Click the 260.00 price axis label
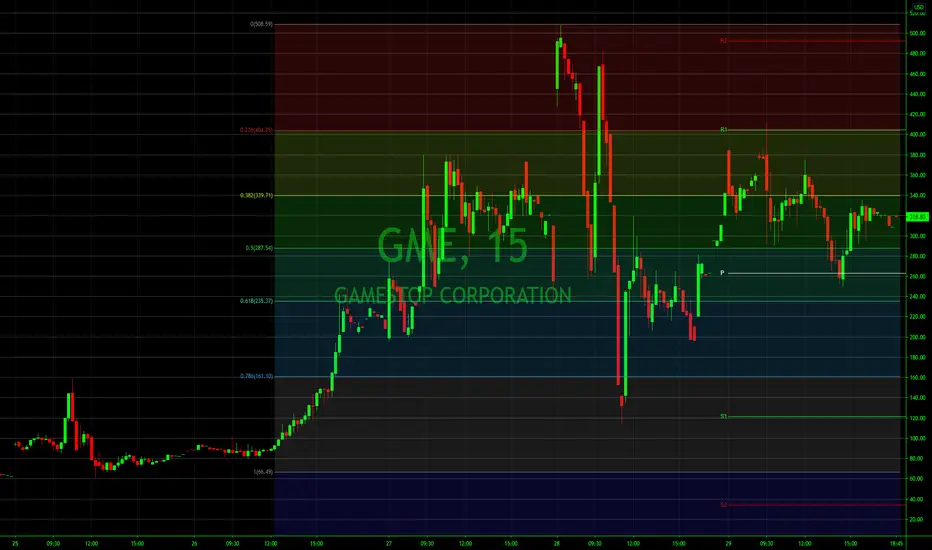Image resolution: width=932 pixels, height=550 pixels. pyautogui.click(x=917, y=276)
